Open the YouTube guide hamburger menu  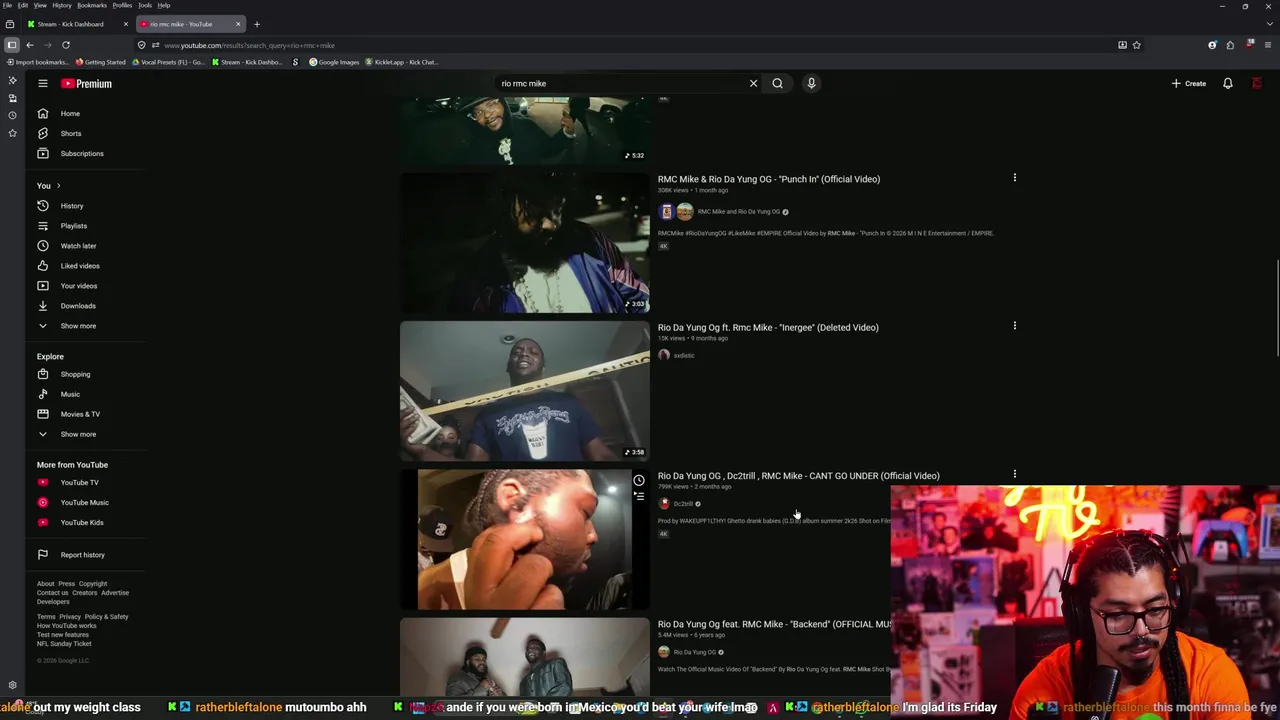[43, 84]
